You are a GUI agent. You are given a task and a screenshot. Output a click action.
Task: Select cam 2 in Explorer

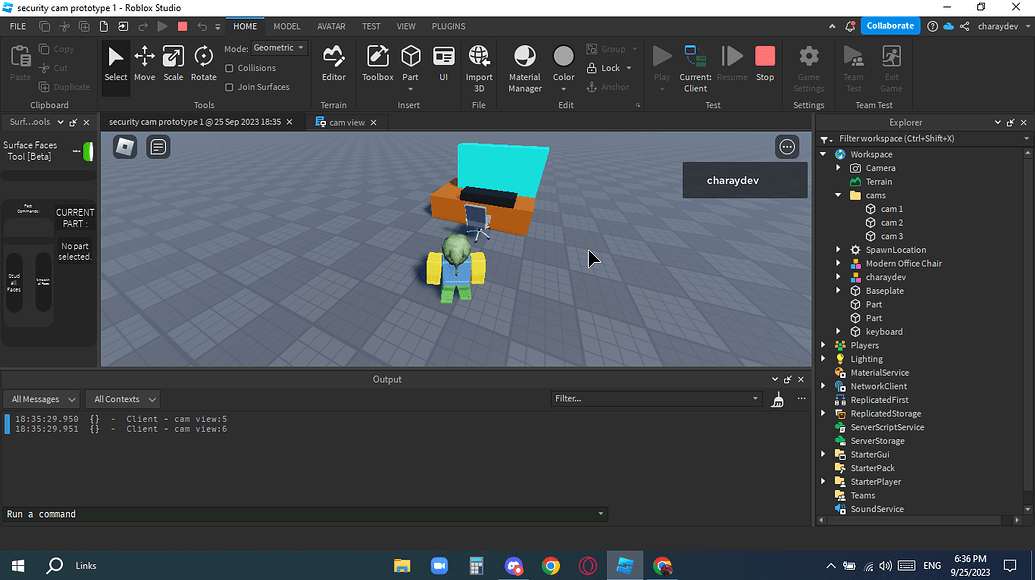[891, 223]
